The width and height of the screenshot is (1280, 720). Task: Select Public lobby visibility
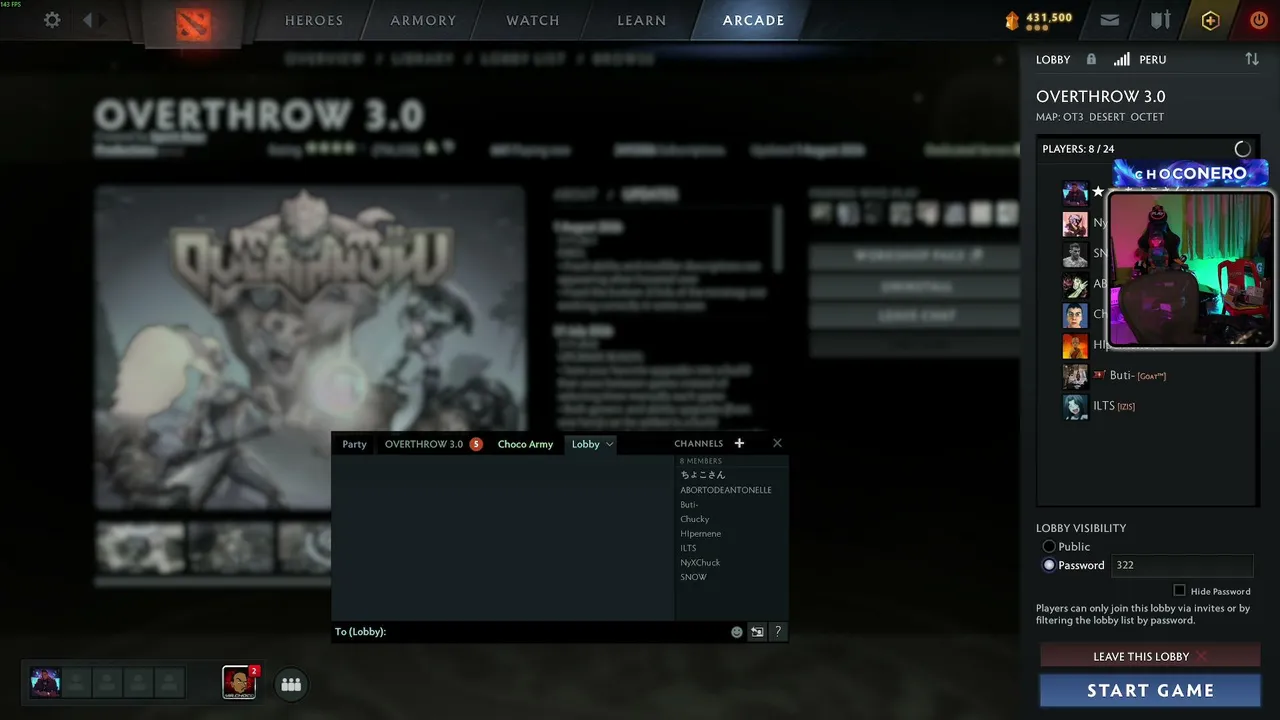point(1049,547)
